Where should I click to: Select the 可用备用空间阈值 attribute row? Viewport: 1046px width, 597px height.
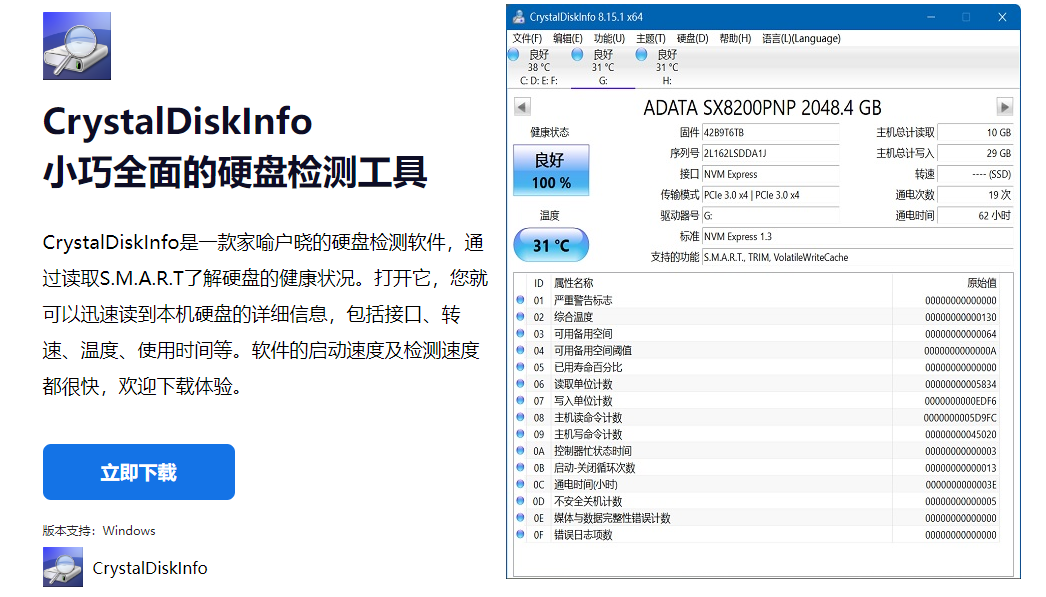(756, 350)
